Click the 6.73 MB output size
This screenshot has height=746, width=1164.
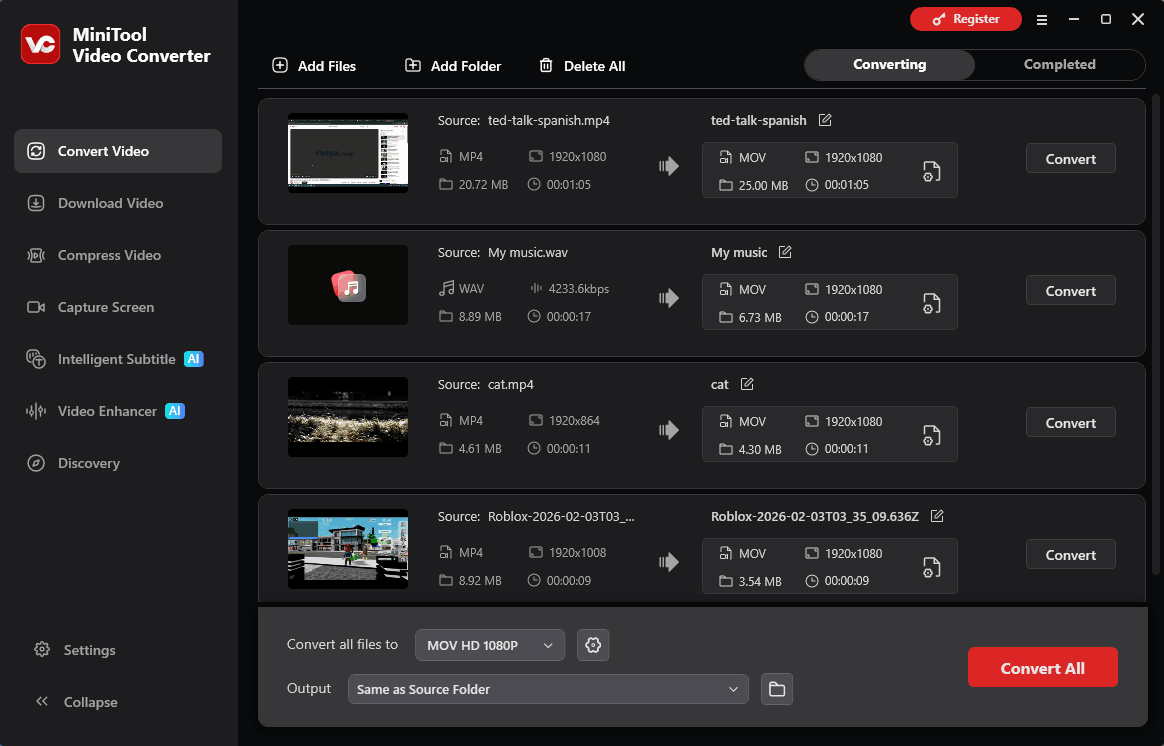pyautogui.click(x=760, y=318)
